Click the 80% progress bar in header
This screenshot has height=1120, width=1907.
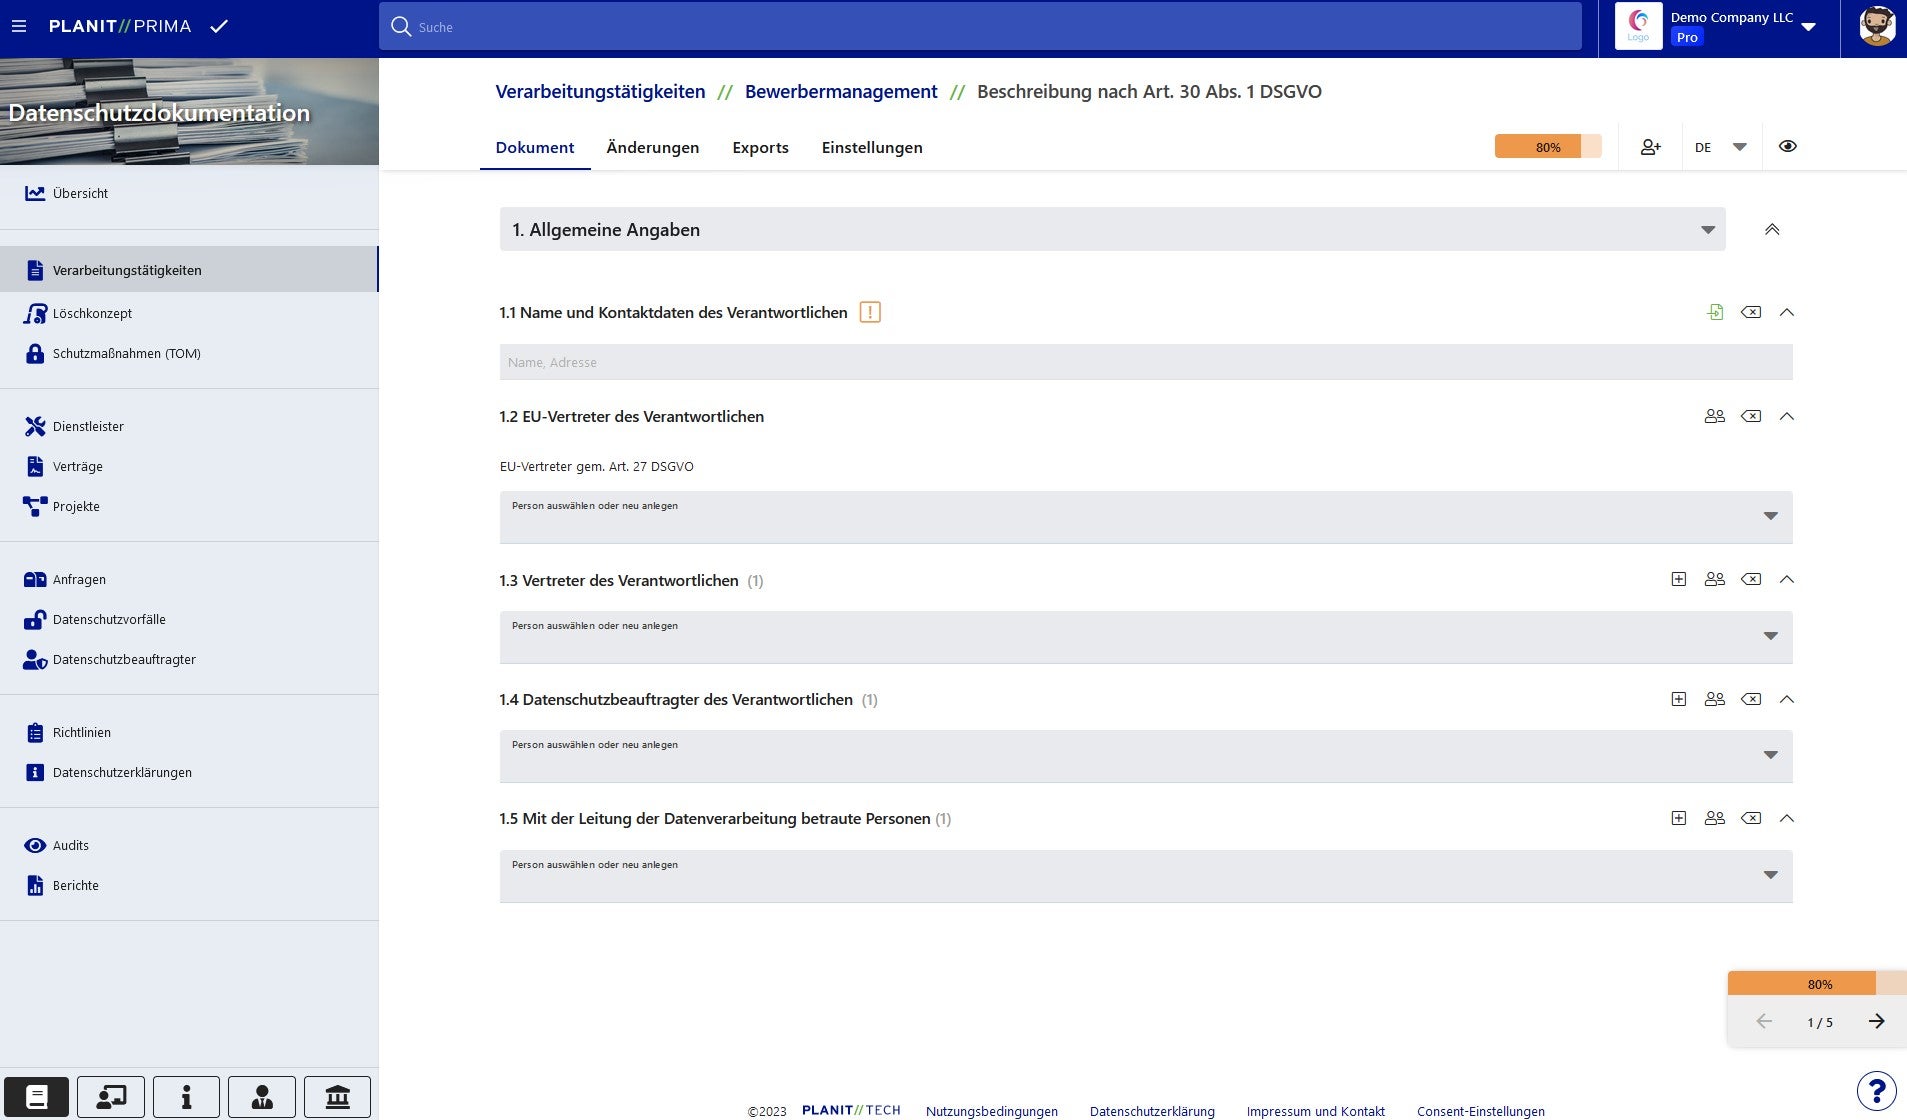click(1548, 146)
